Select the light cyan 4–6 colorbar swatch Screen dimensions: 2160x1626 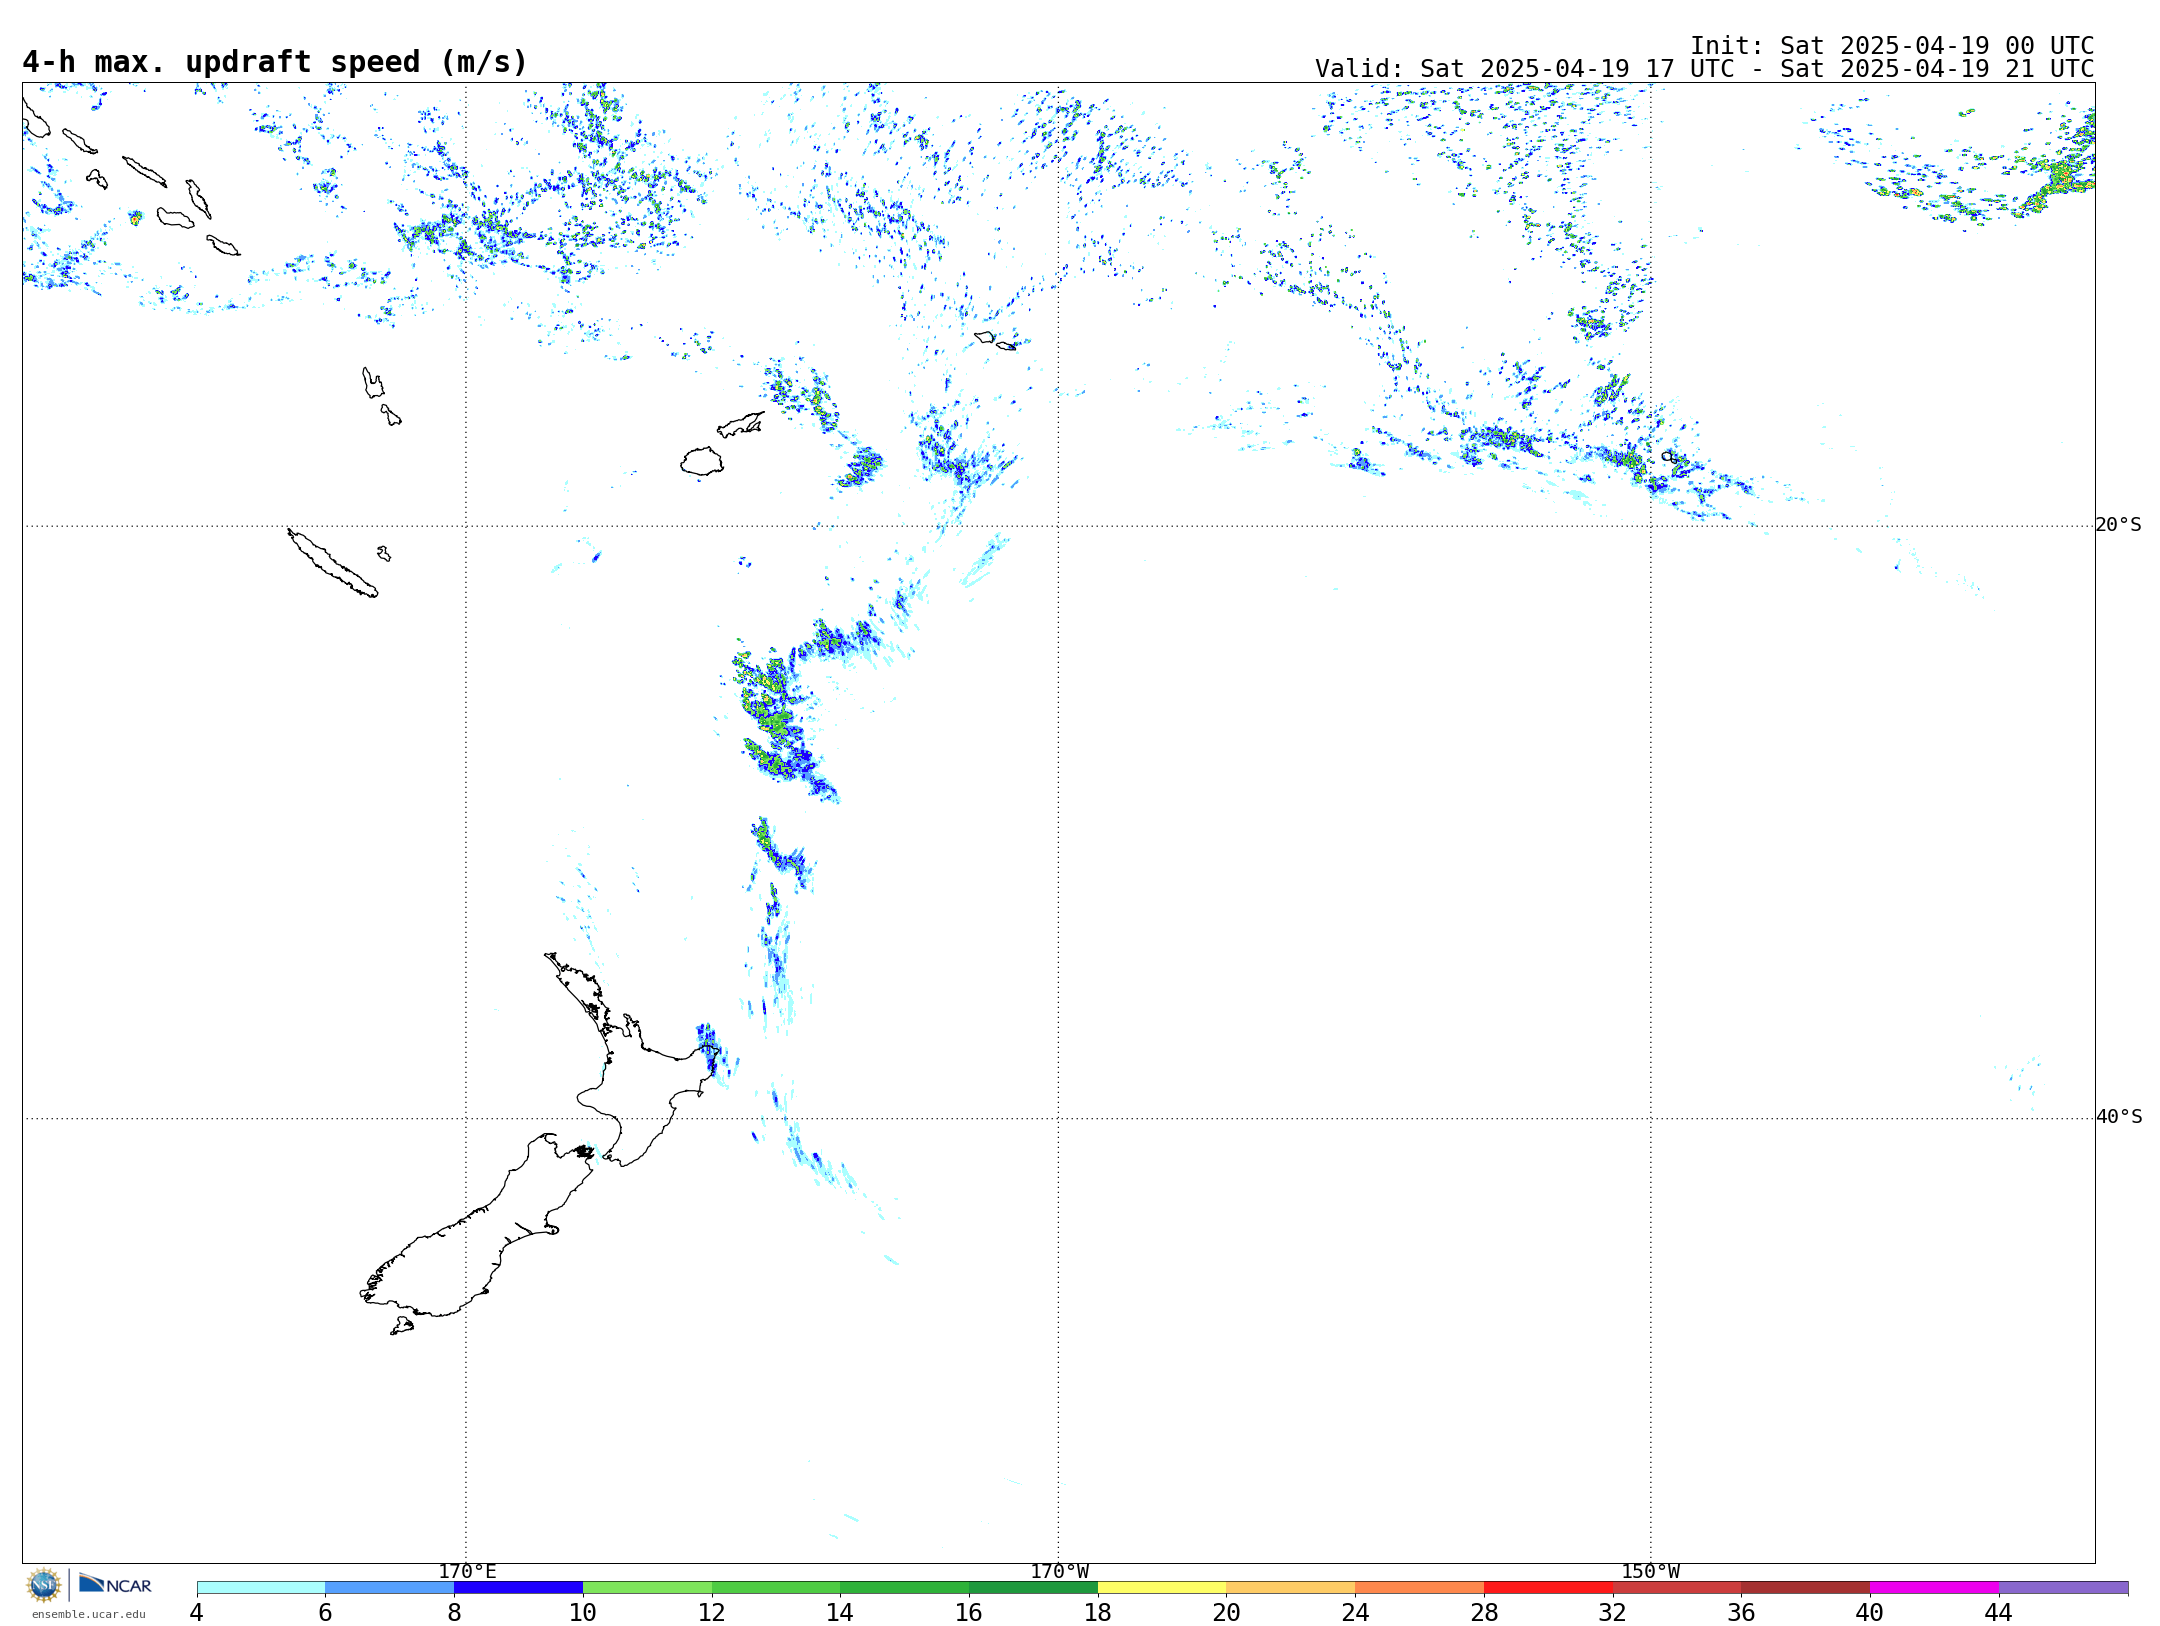pos(261,1588)
